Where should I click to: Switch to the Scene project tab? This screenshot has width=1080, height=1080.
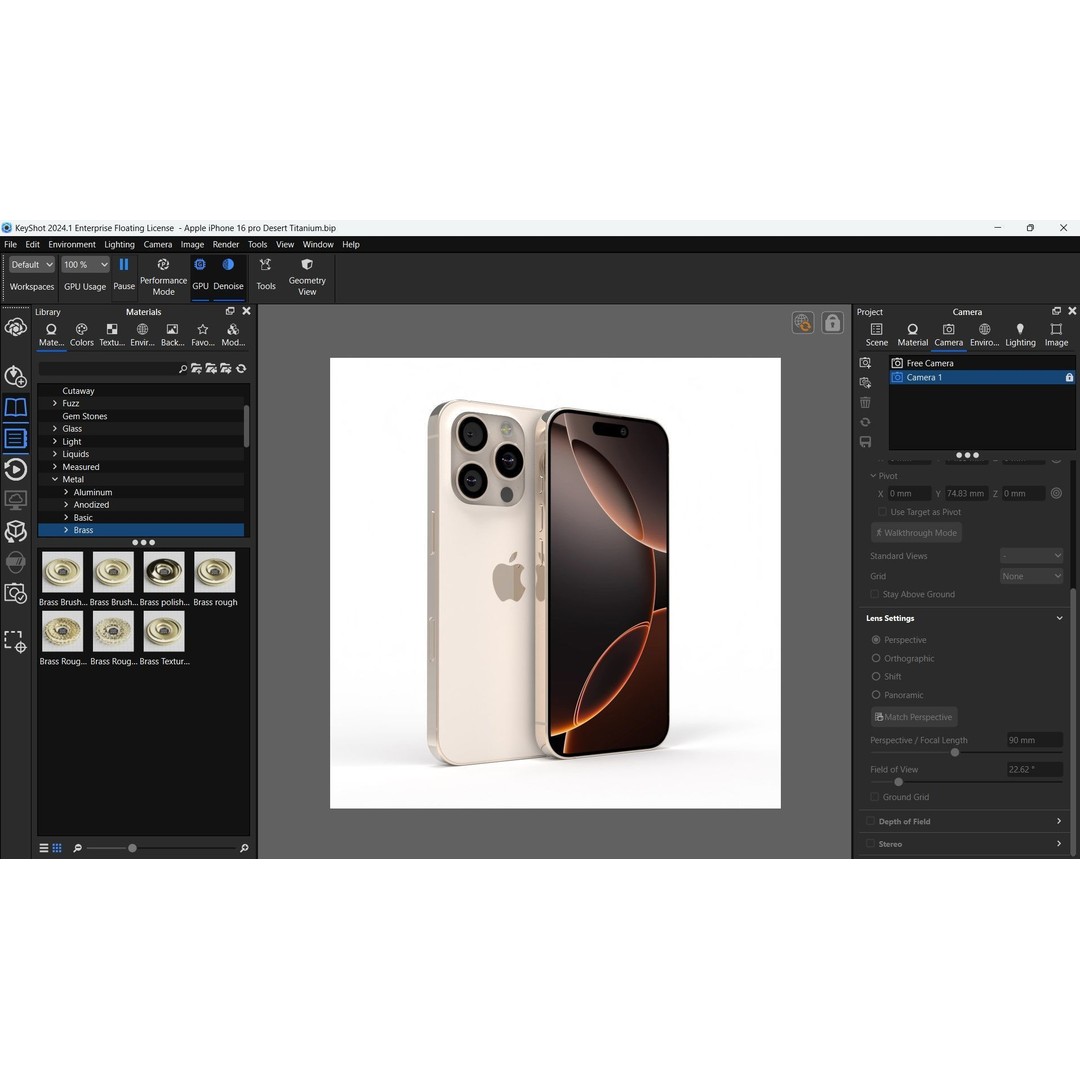[876, 335]
